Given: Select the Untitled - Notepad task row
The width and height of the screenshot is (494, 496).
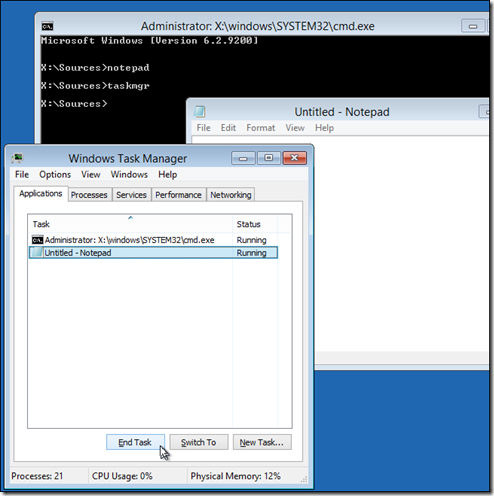Looking at the screenshot, I should tap(153, 252).
